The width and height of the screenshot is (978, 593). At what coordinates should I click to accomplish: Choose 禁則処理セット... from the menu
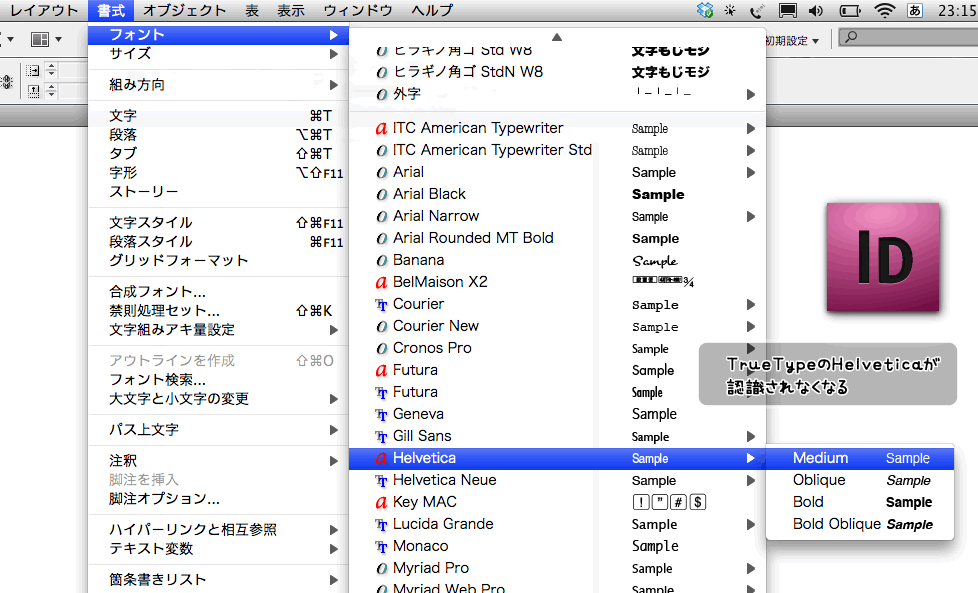(x=218, y=311)
